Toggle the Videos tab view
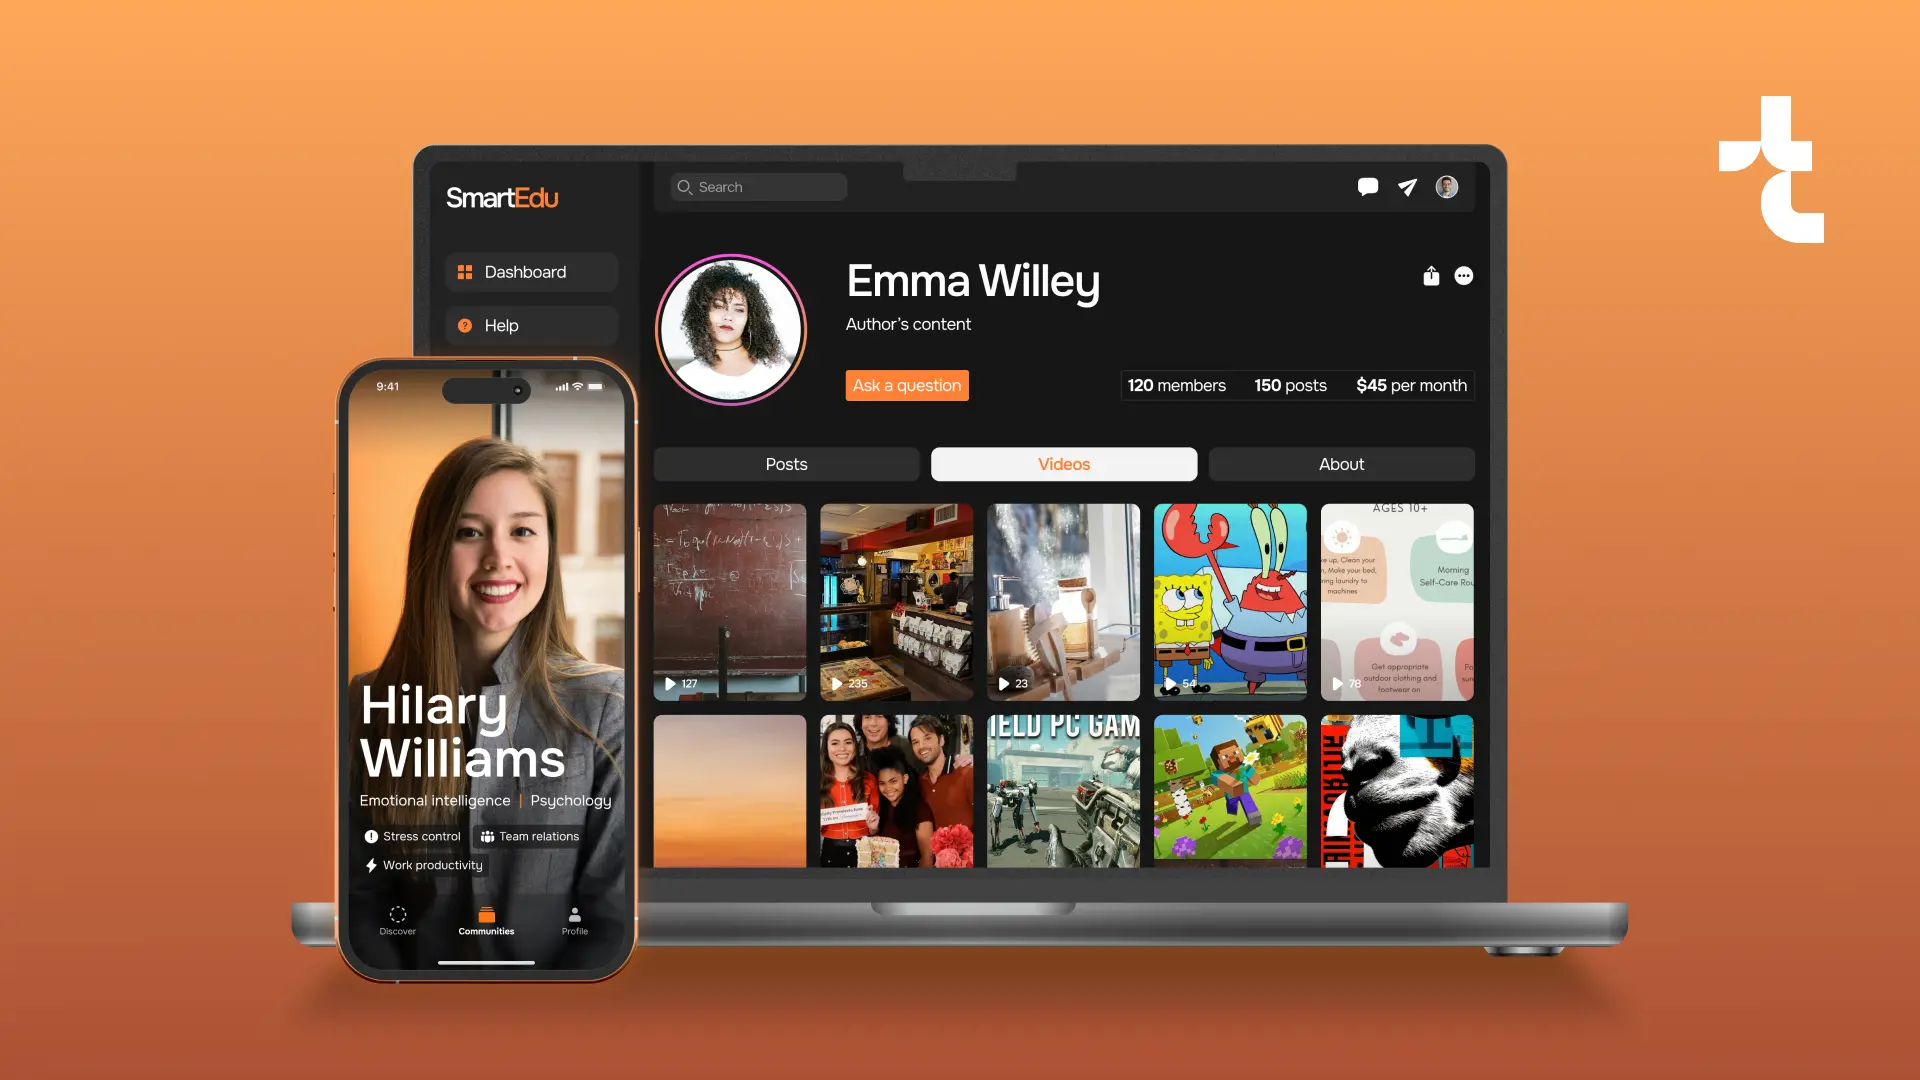 (1063, 463)
